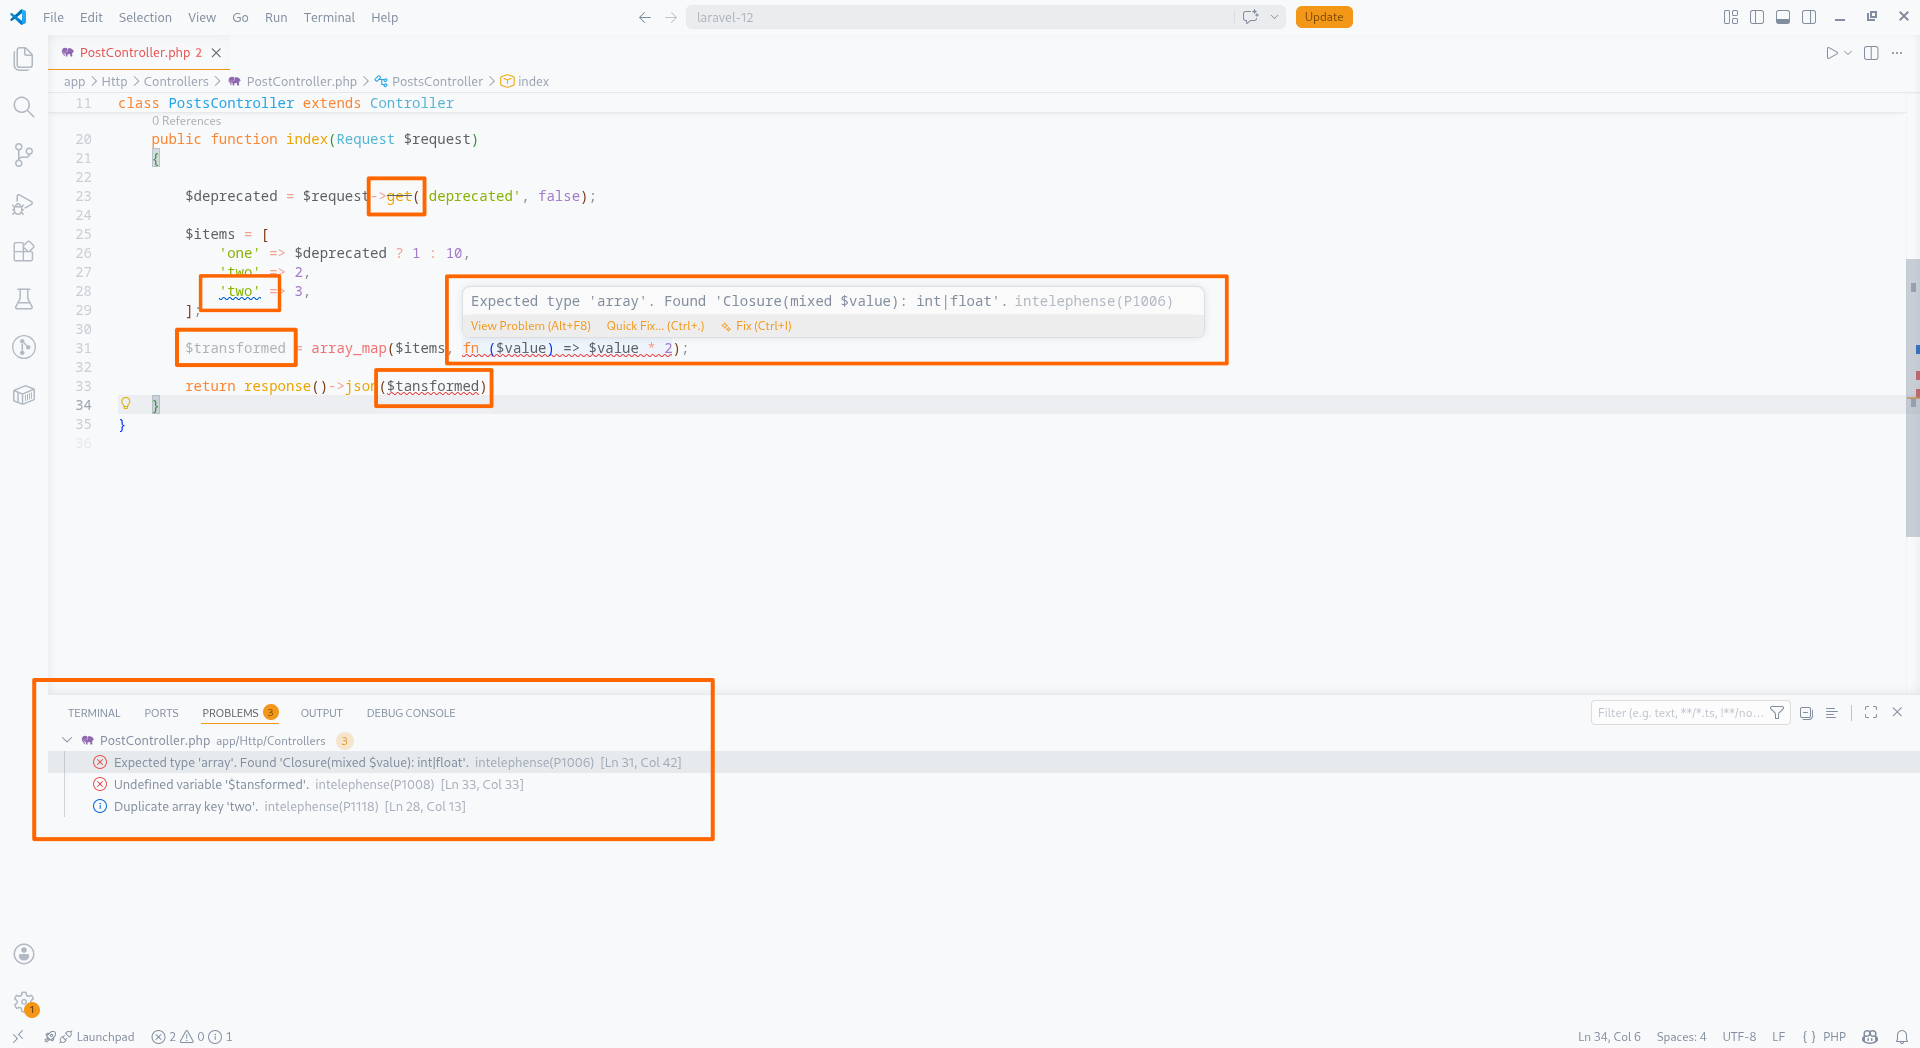Collapse the PostController.php problems group
This screenshot has height=1048, width=1920.
pos(67,740)
